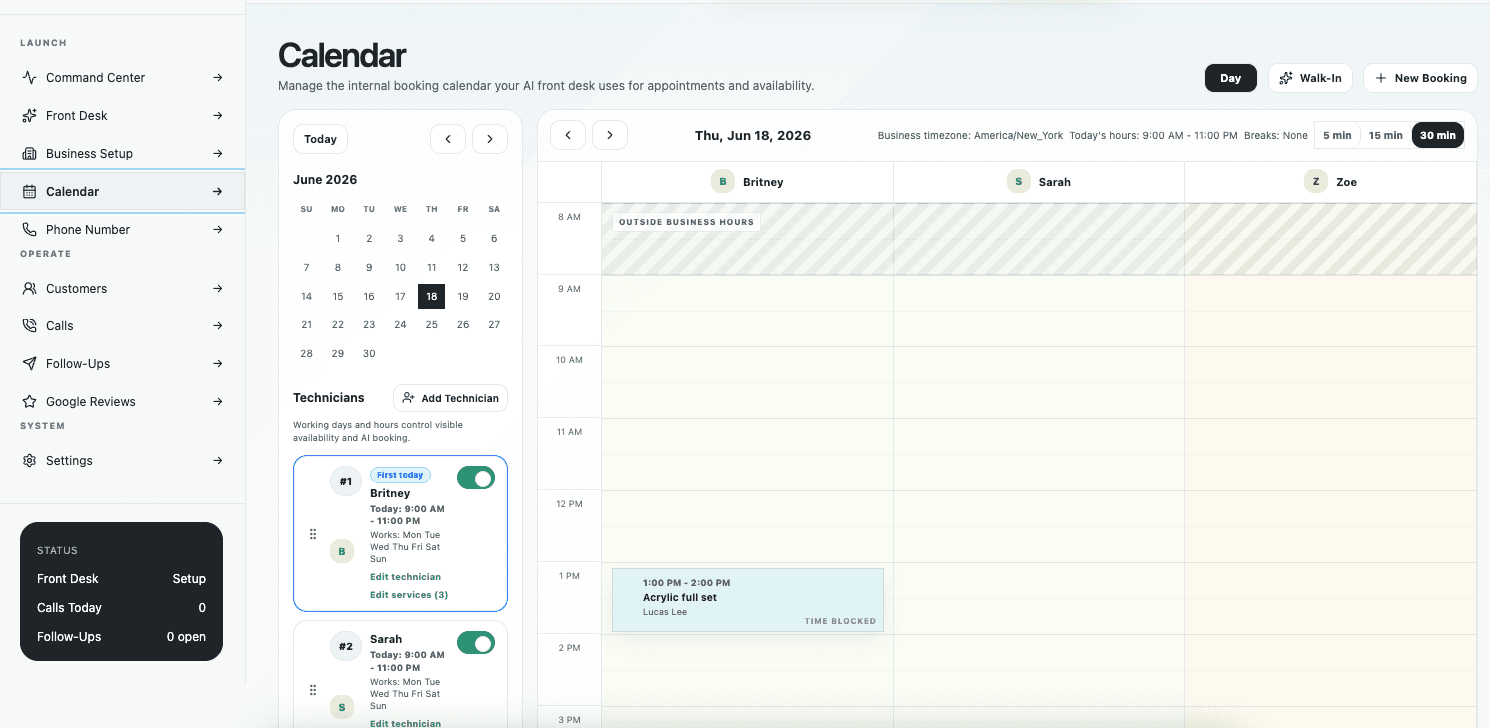Open Edit services (3) link for Britney
1490x728 pixels.
tap(409, 595)
